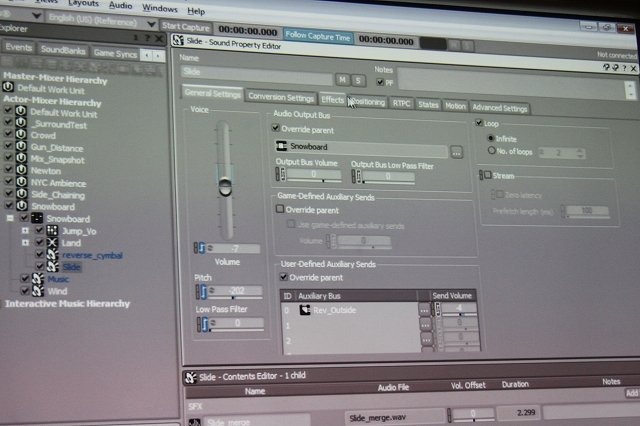The image size is (640, 426).
Task: Click the Volume RTPC link indicator icon
Action: [201, 247]
